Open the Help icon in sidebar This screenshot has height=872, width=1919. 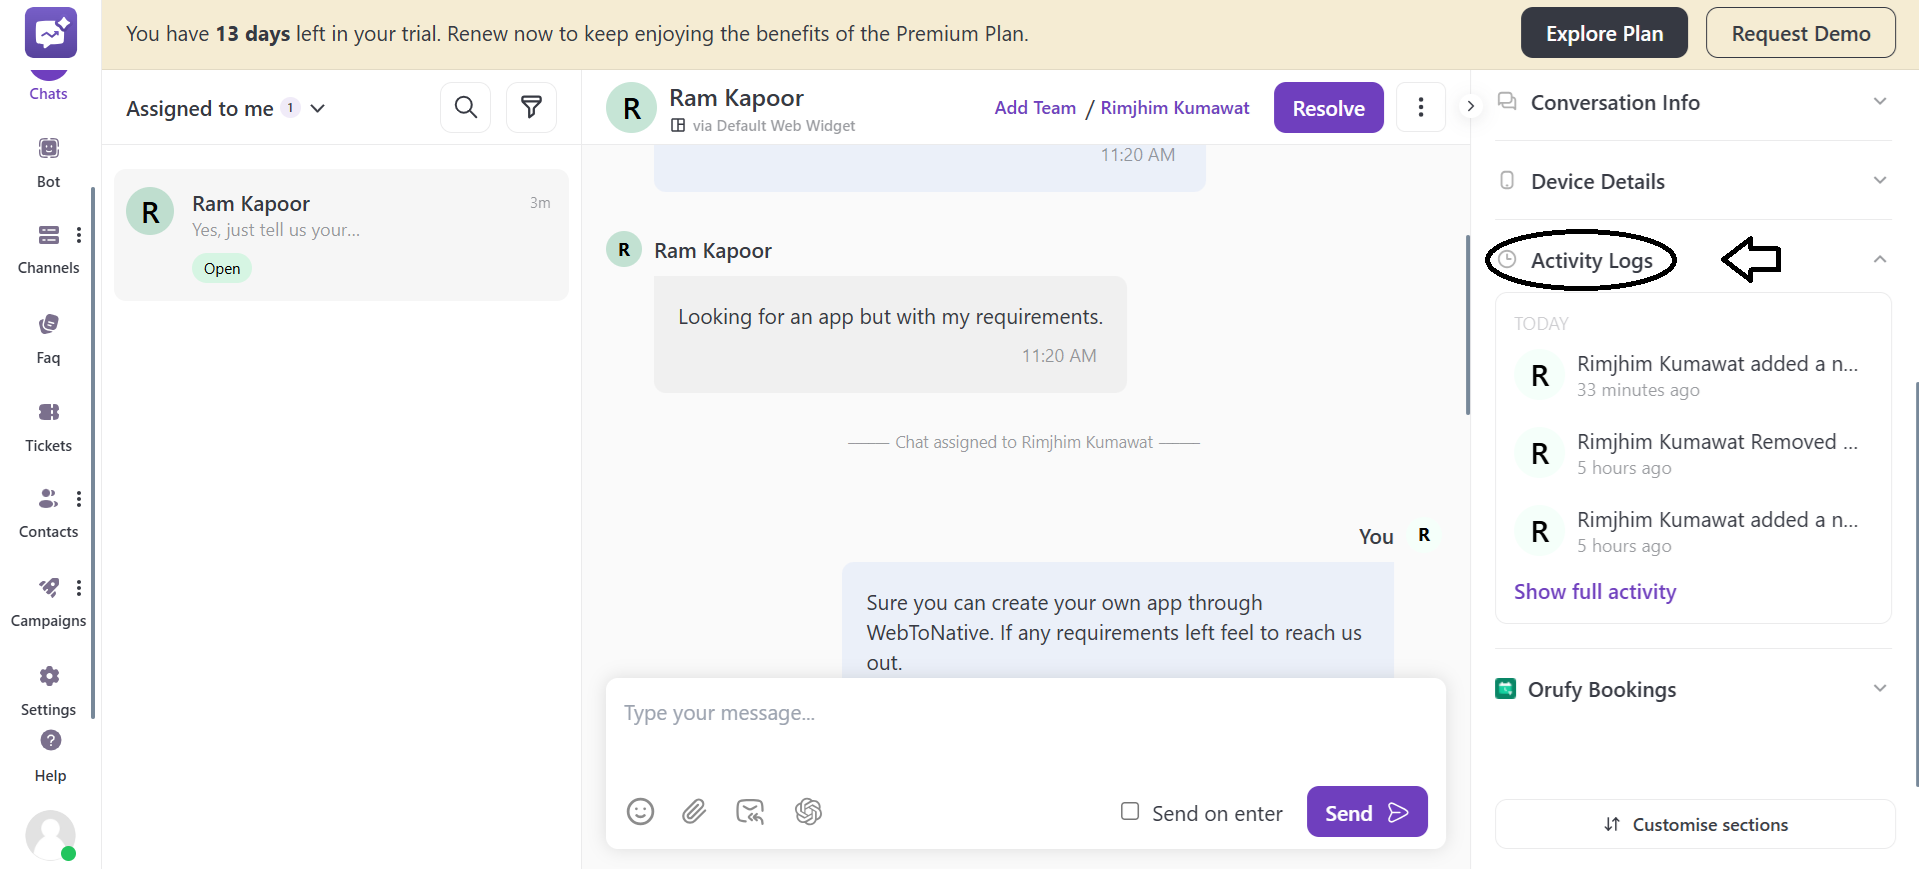(x=50, y=741)
